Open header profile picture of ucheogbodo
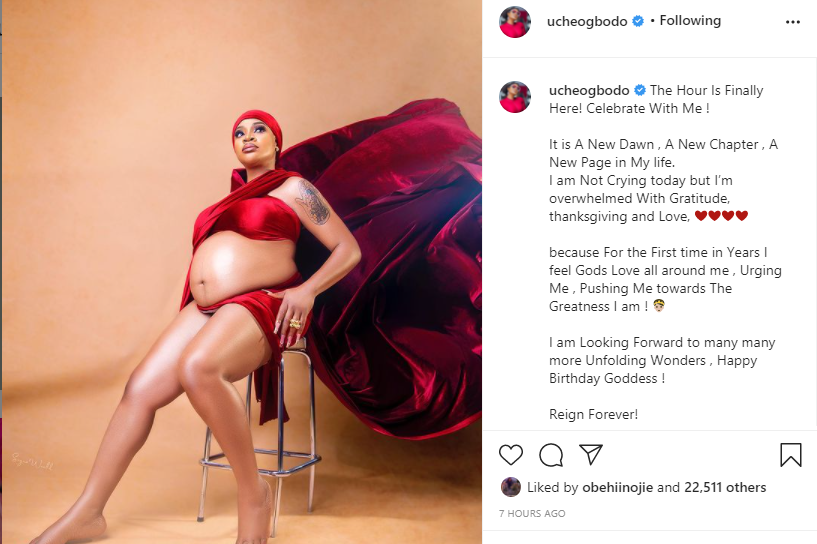817x544 pixels. point(515,22)
